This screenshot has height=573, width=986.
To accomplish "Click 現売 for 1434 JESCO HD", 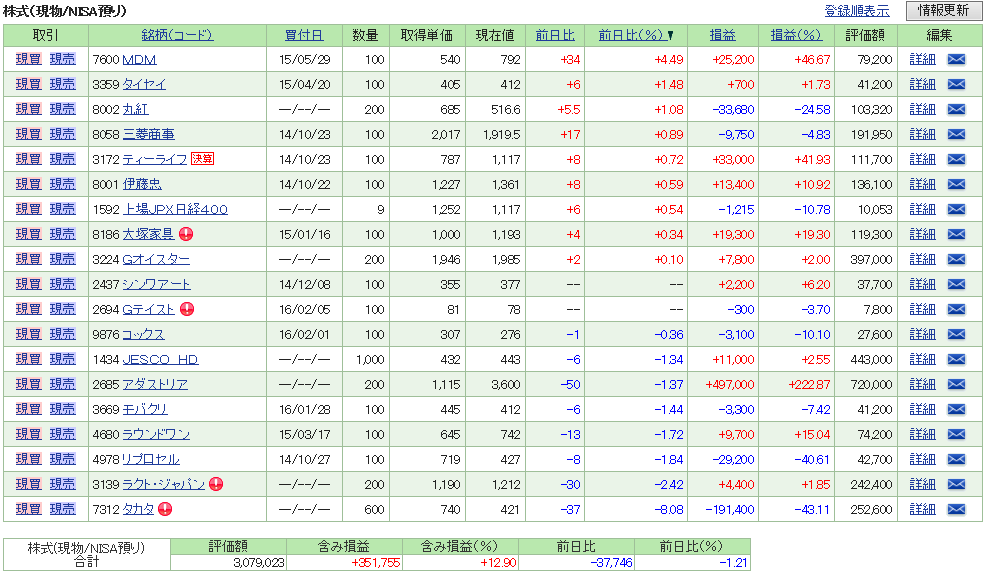I will pos(62,359).
